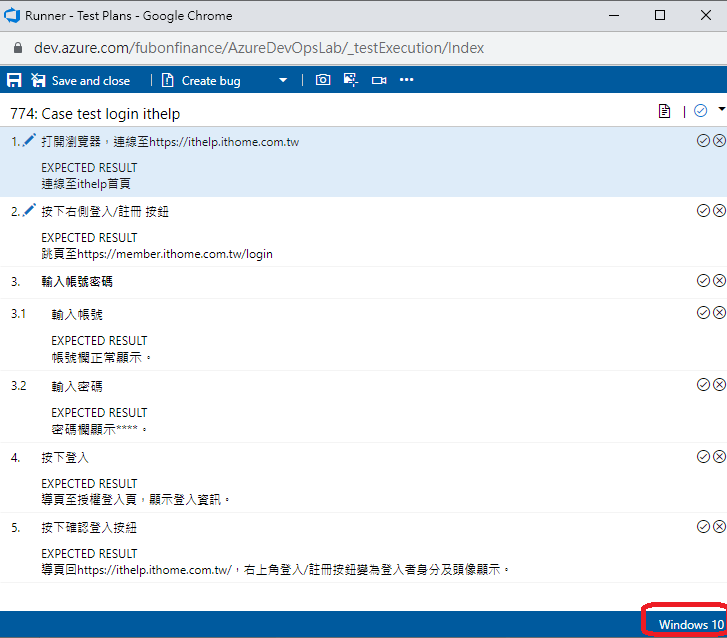
Task: Click Save and close button
Action: (x=81, y=80)
